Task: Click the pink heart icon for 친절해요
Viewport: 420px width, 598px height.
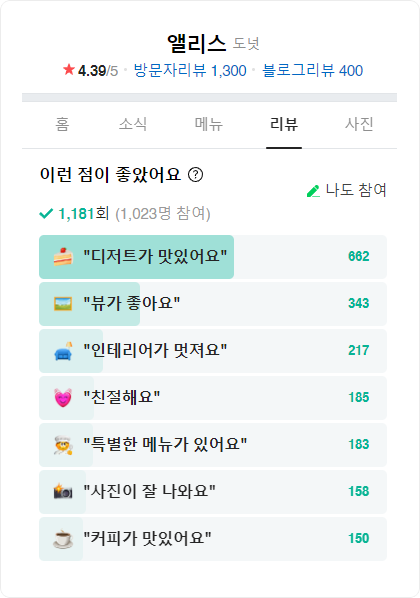Action: tap(63, 398)
